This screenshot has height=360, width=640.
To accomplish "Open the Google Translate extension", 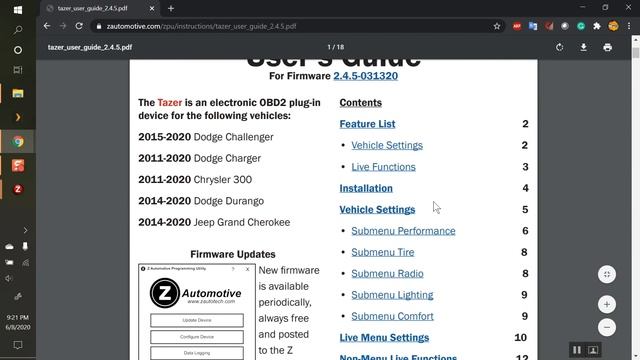I will click(x=533, y=26).
